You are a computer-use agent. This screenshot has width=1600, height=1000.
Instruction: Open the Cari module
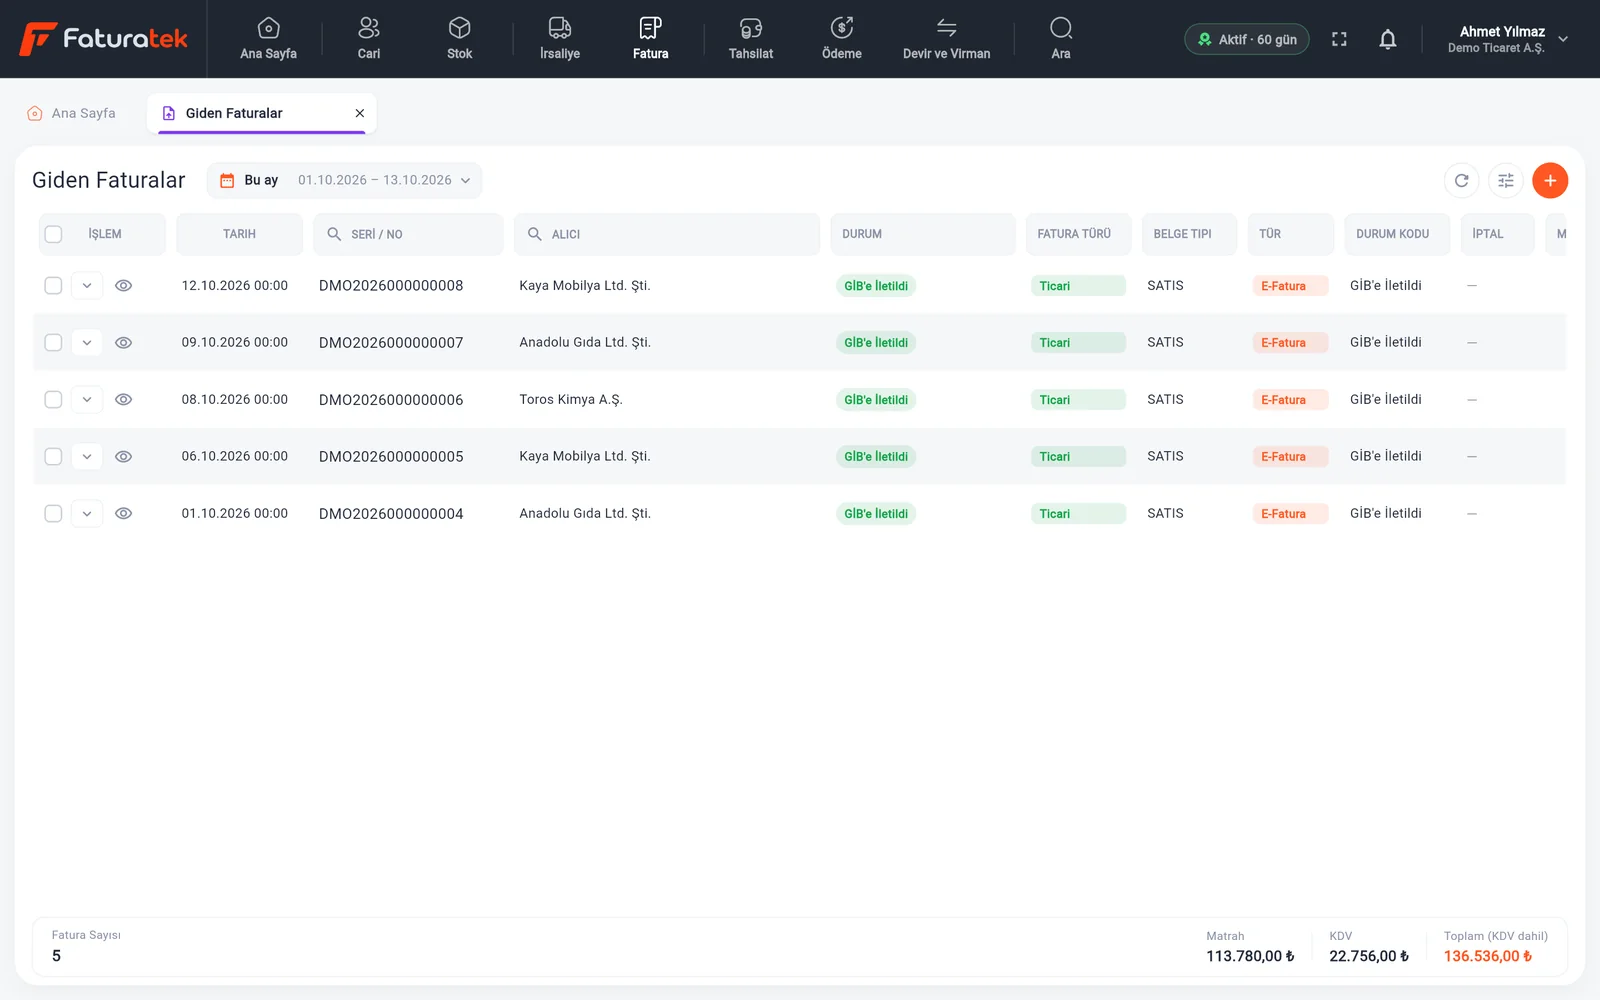(x=369, y=39)
